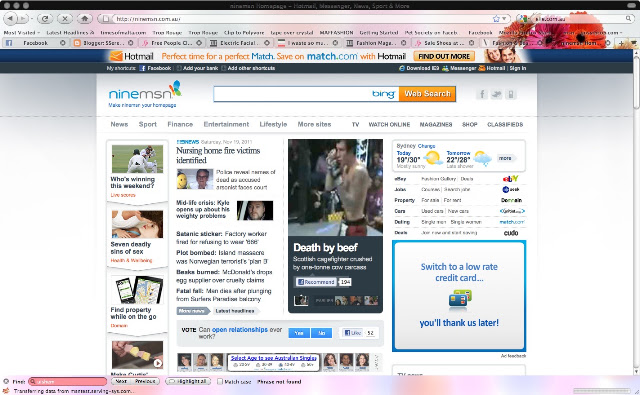Open the WATCH ONLINE link

coord(389,125)
